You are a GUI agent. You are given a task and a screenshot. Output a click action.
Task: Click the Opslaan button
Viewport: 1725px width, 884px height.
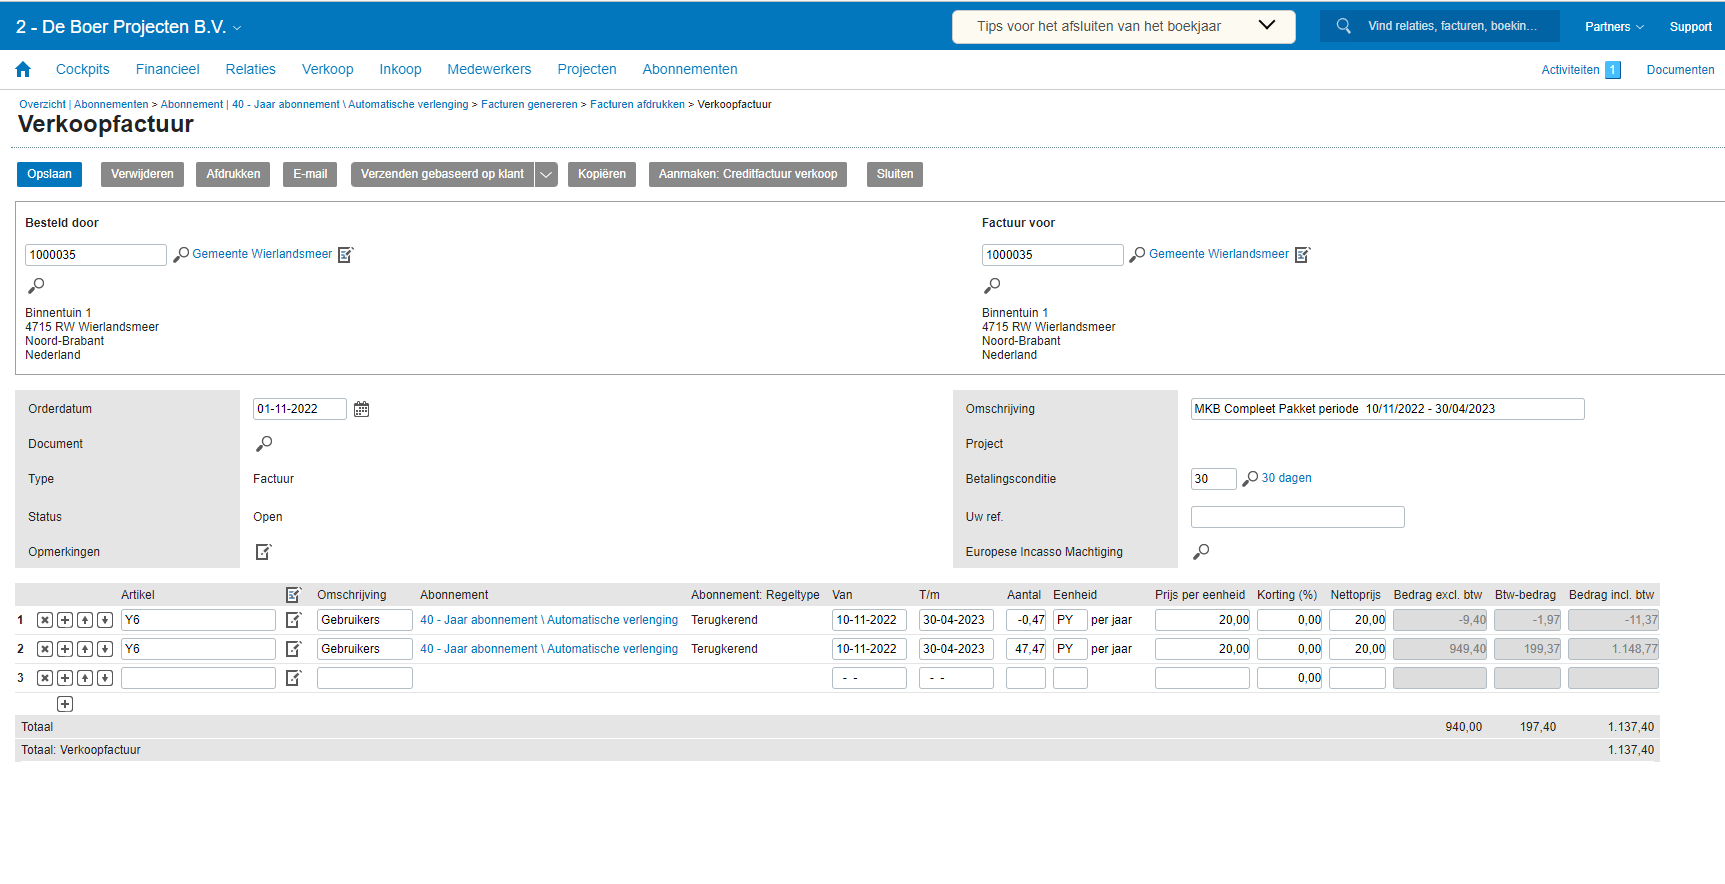click(49, 174)
